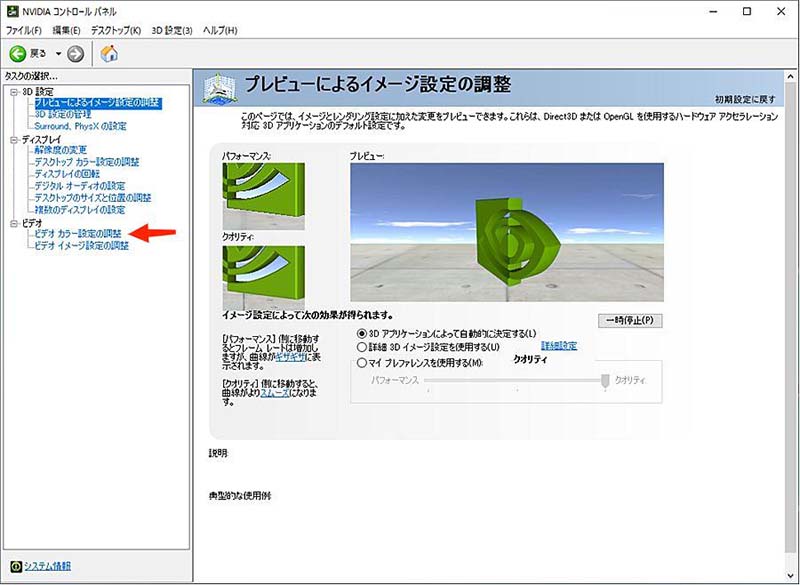Collapse the 3D 設定 tree node
800x585 pixels.
point(13,92)
